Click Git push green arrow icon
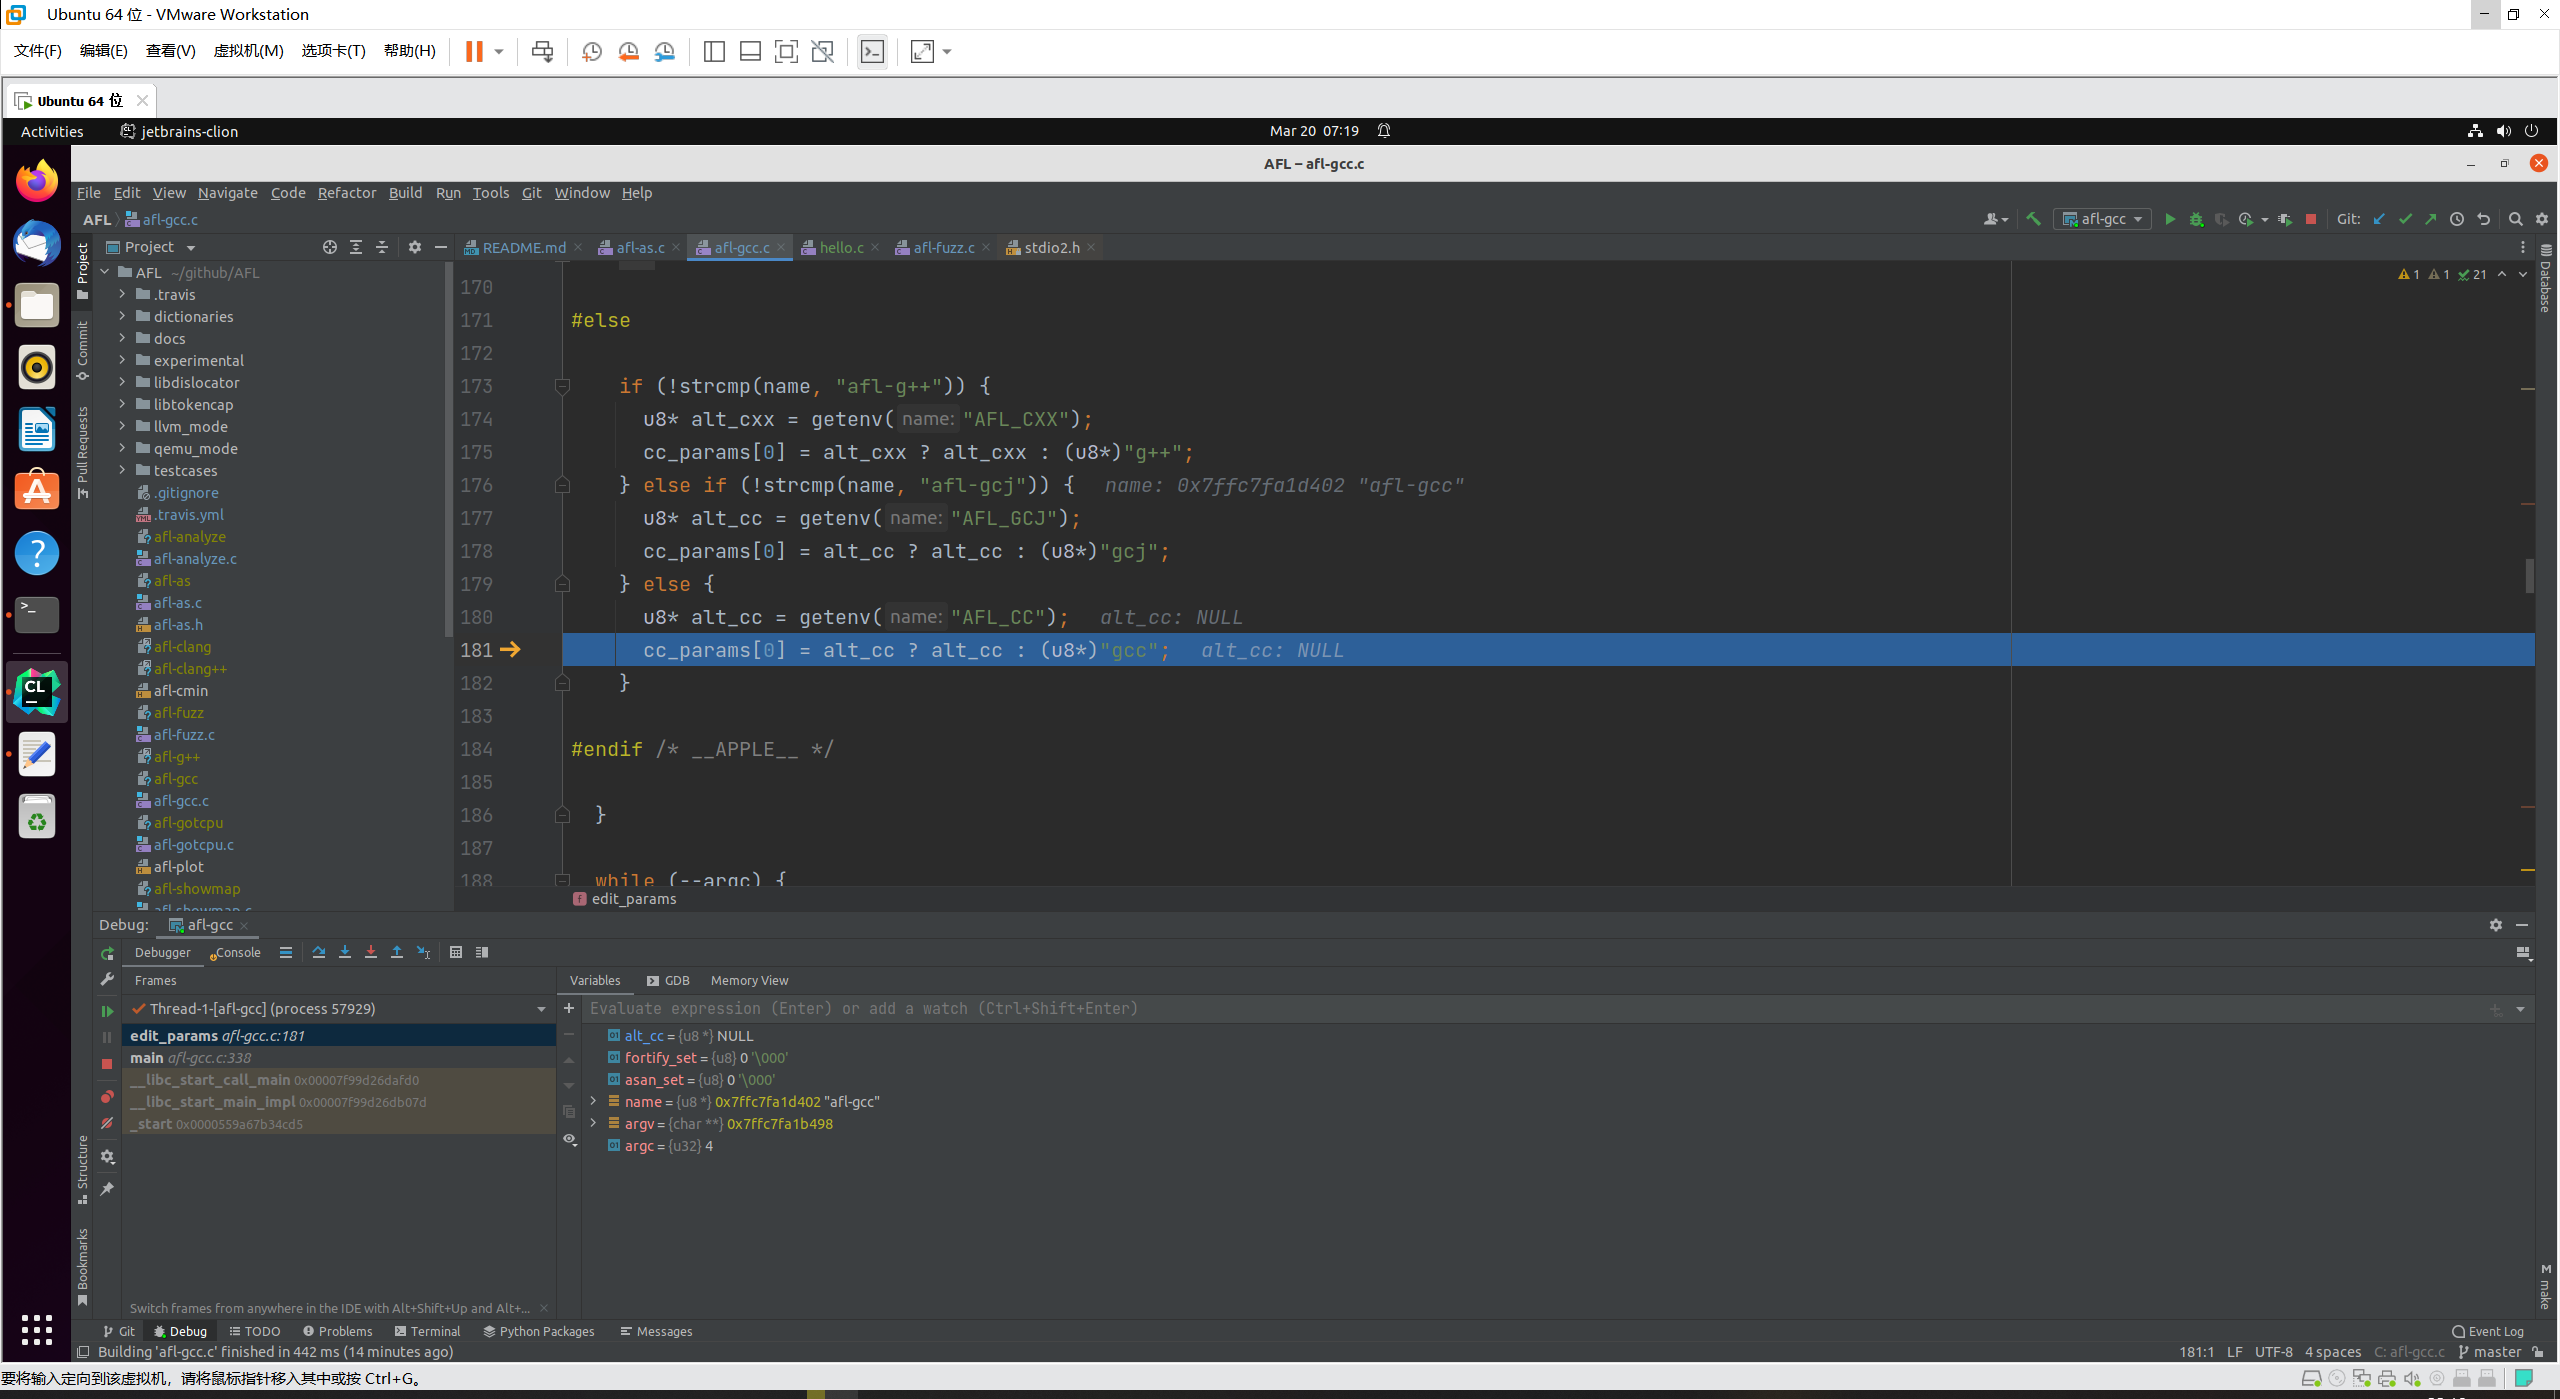Viewport: 2560px width, 1399px height. [x=2431, y=219]
